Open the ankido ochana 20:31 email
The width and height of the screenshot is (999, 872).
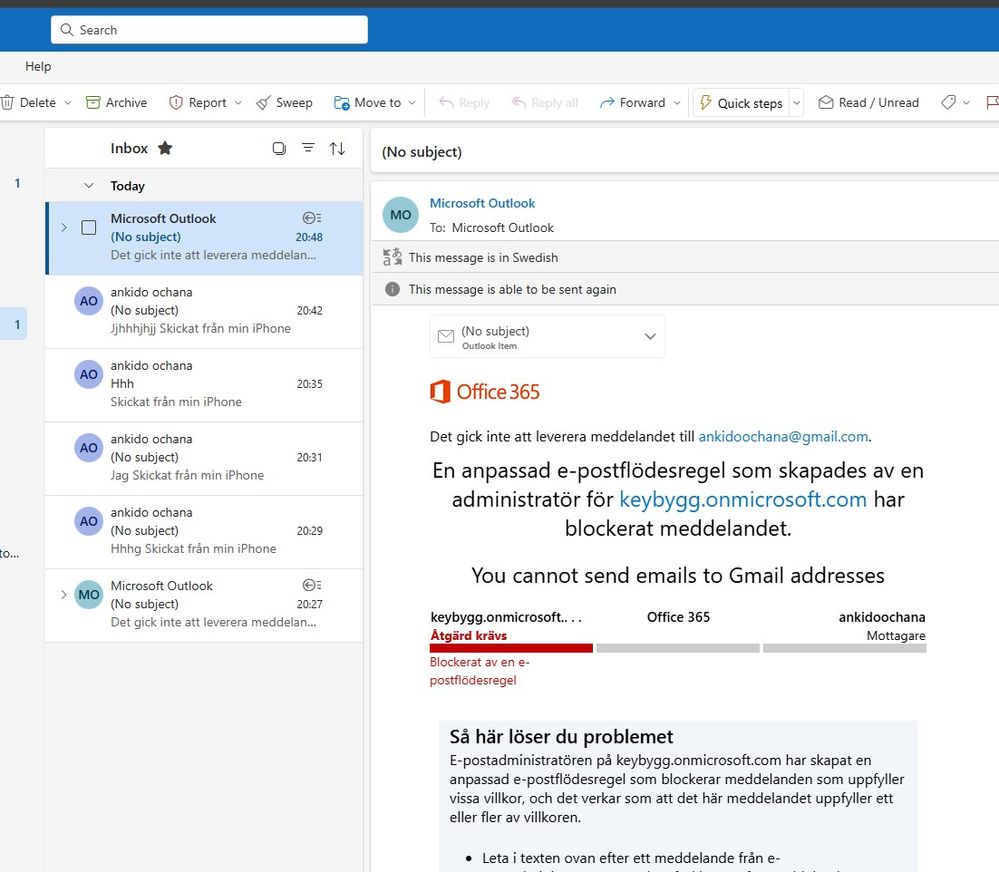tap(204, 458)
